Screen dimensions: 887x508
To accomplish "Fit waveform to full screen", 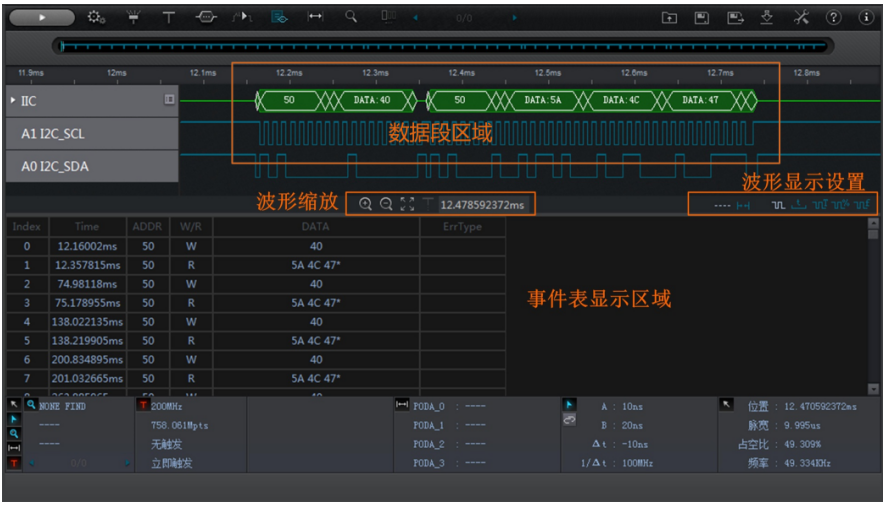I will (x=407, y=204).
